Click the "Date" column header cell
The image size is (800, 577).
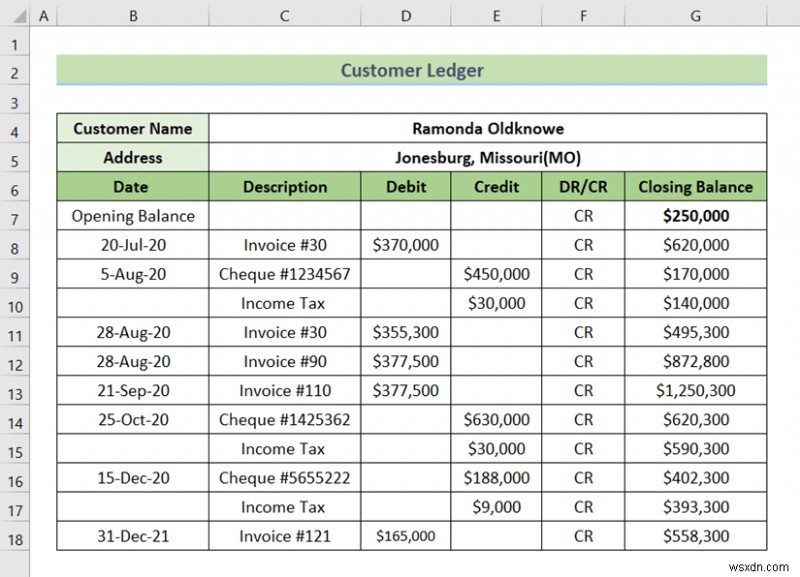click(132, 187)
